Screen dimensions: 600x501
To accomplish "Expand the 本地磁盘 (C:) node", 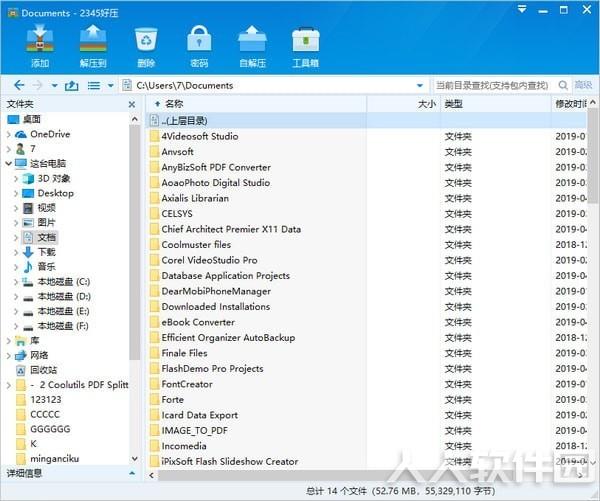I will pos(16,282).
